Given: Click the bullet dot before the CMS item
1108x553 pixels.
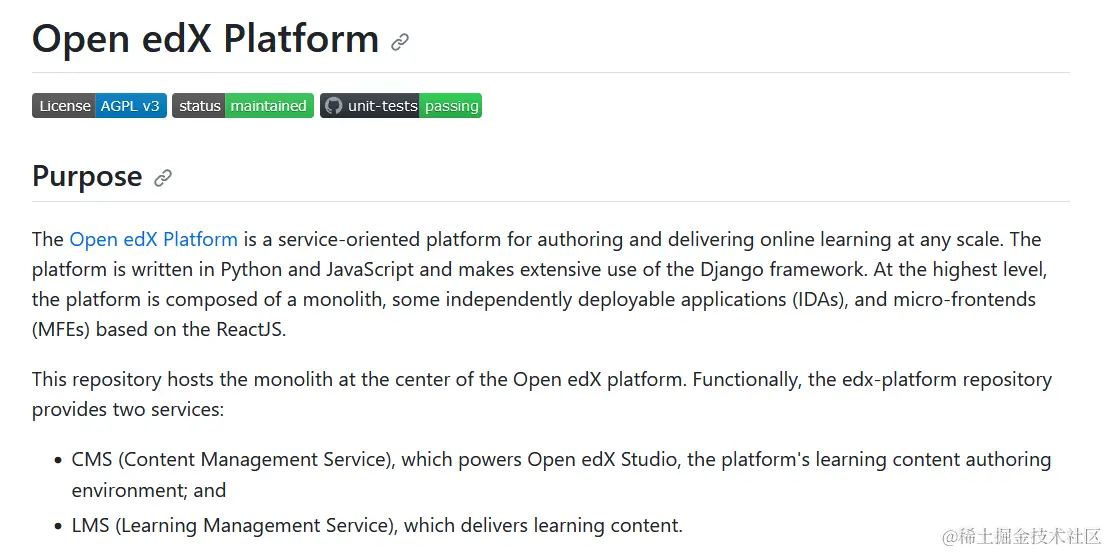Looking at the screenshot, I should coord(57,461).
